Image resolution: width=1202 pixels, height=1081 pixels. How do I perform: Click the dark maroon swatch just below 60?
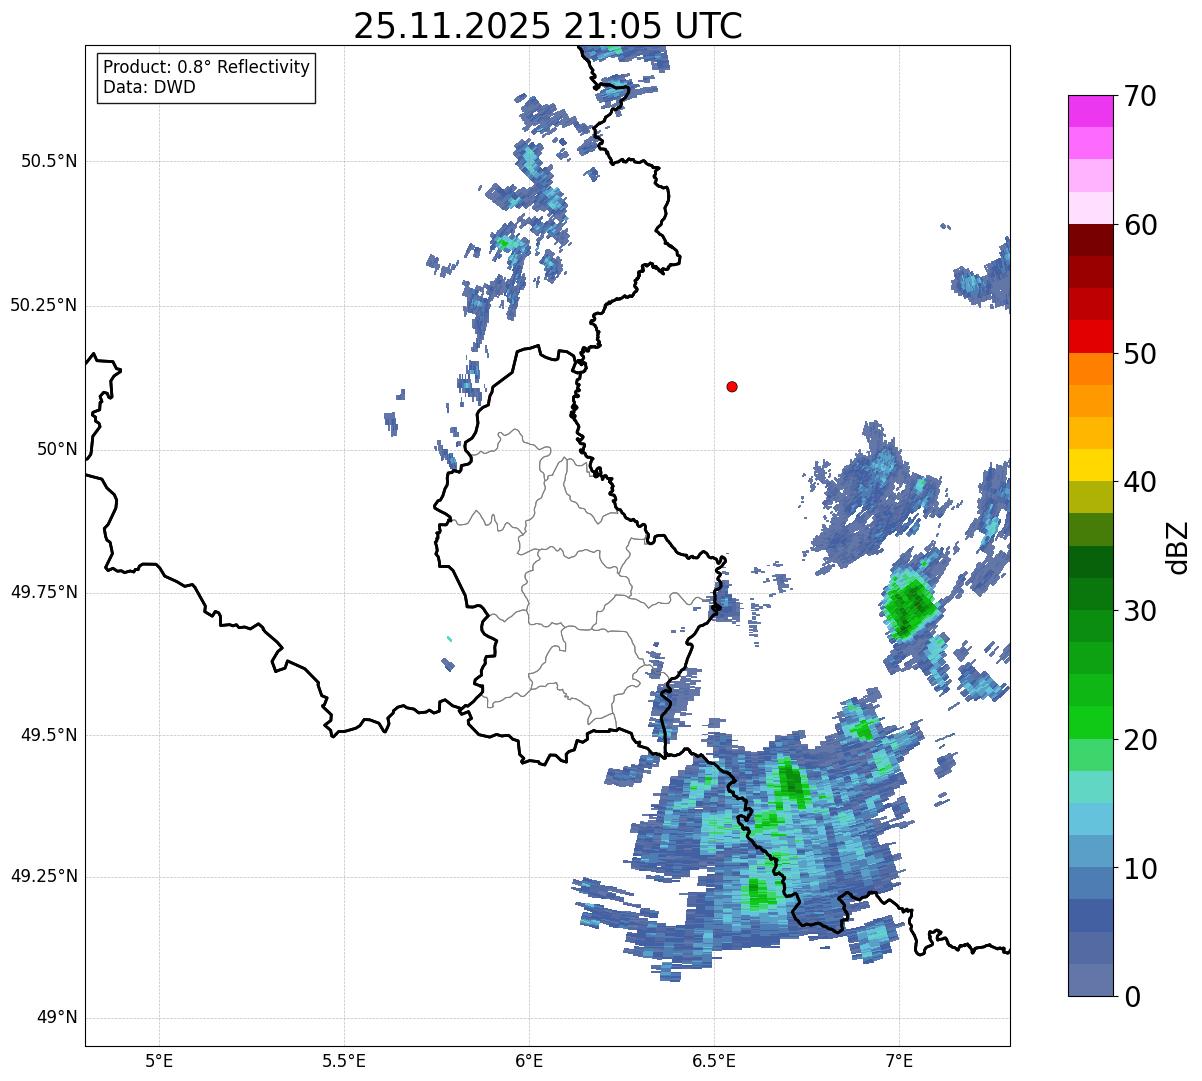(x=1091, y=240)
